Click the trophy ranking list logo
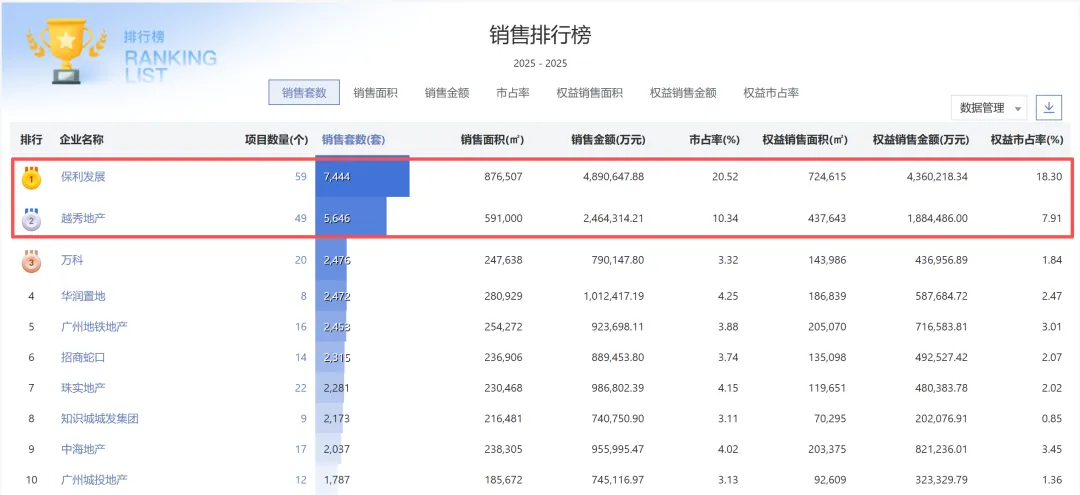Screen dimensions: 1080x495 pos(67,51)
